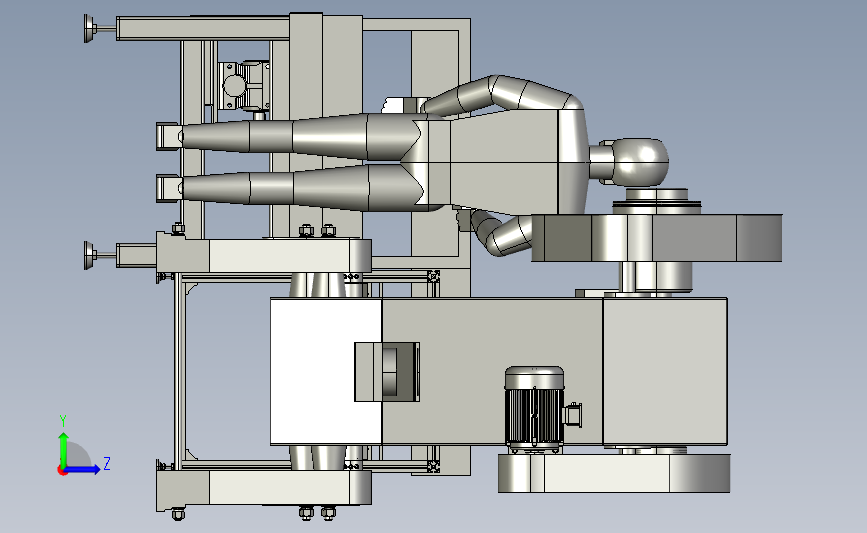Select the red origin point of the coordinate triad

tap(62, 471)
